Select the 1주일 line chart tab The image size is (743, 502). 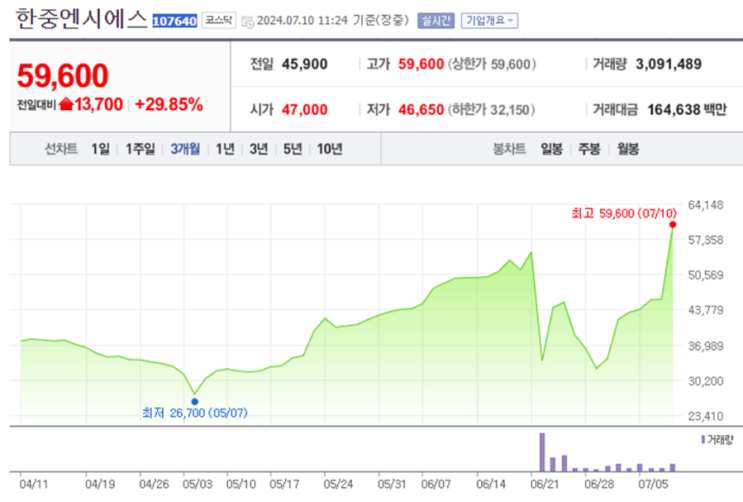140,149
